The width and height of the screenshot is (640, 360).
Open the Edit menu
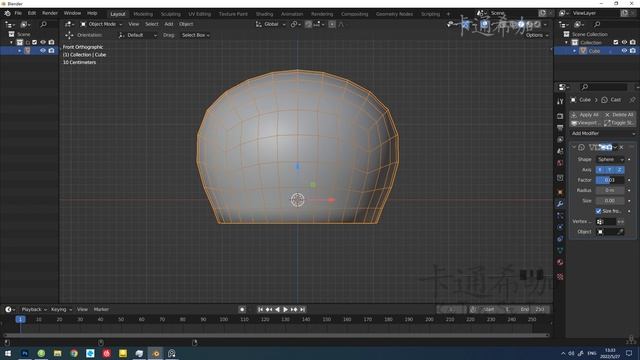32,13
